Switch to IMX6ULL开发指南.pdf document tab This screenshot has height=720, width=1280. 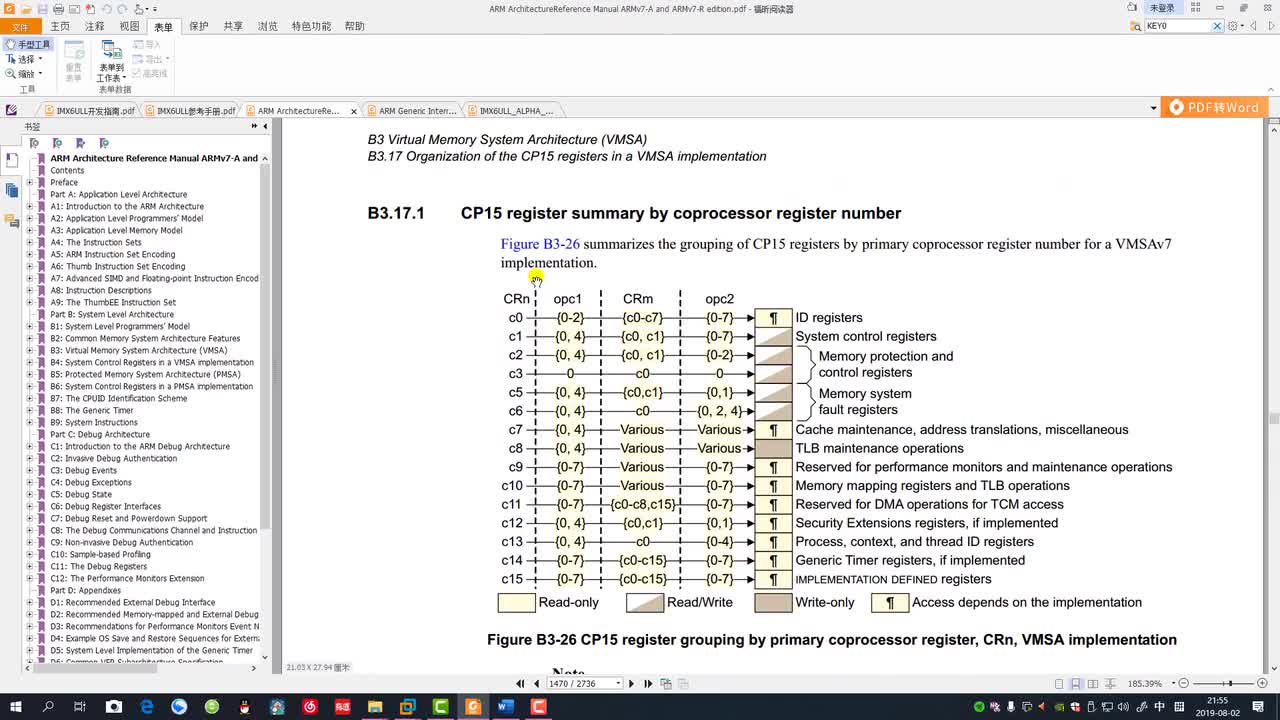88,111
